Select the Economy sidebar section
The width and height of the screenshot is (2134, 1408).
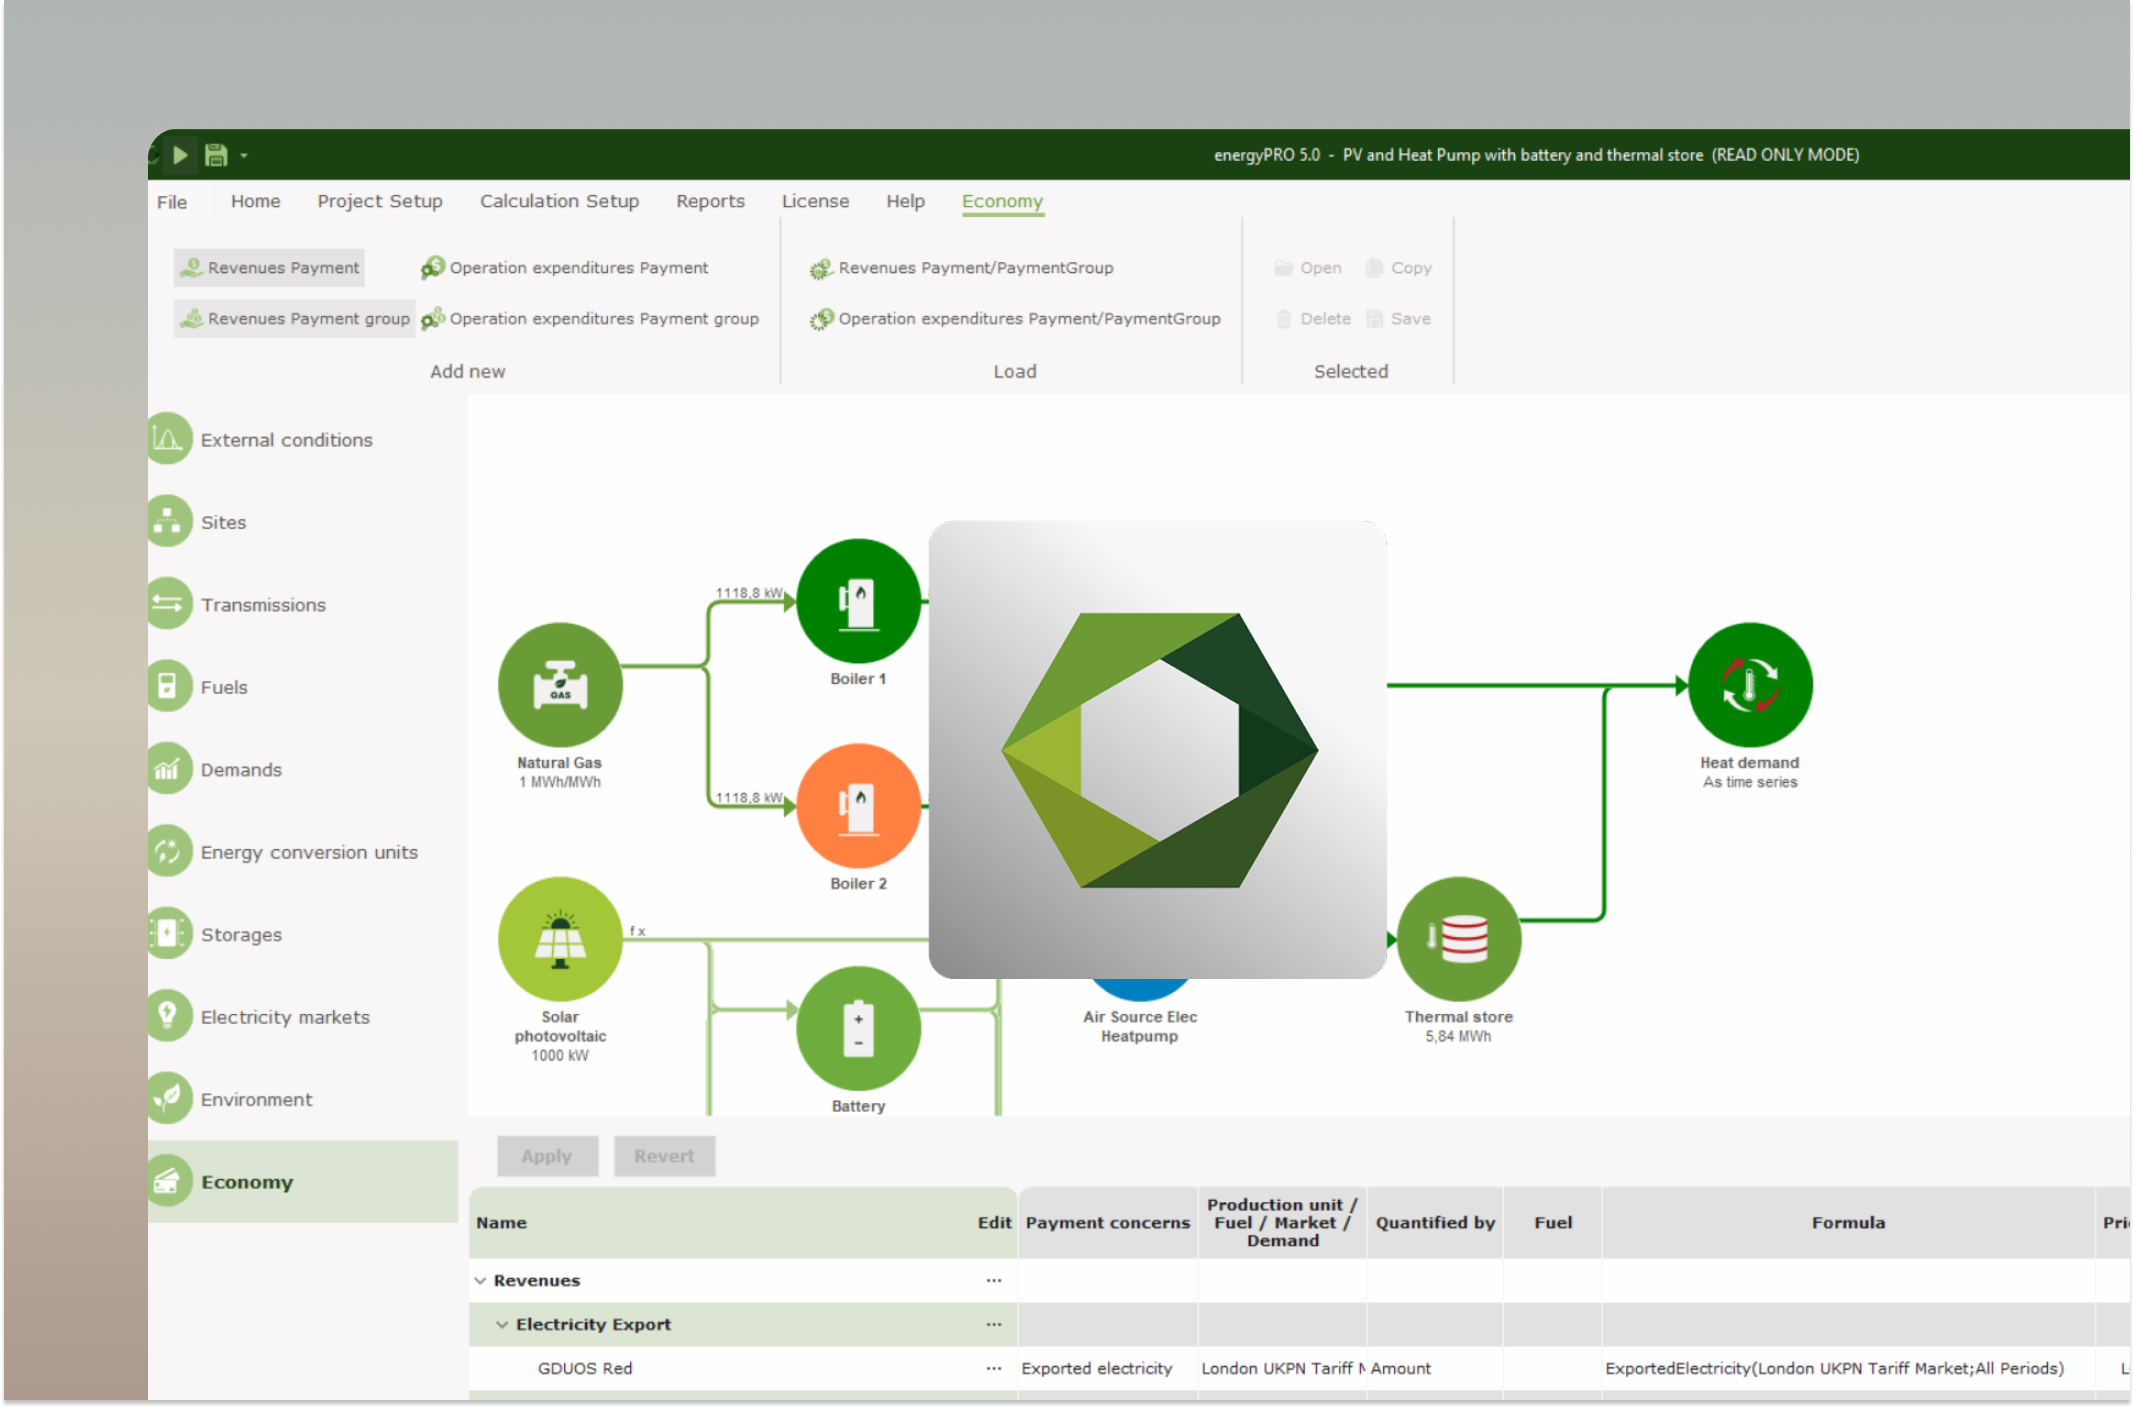(303, 1182)
